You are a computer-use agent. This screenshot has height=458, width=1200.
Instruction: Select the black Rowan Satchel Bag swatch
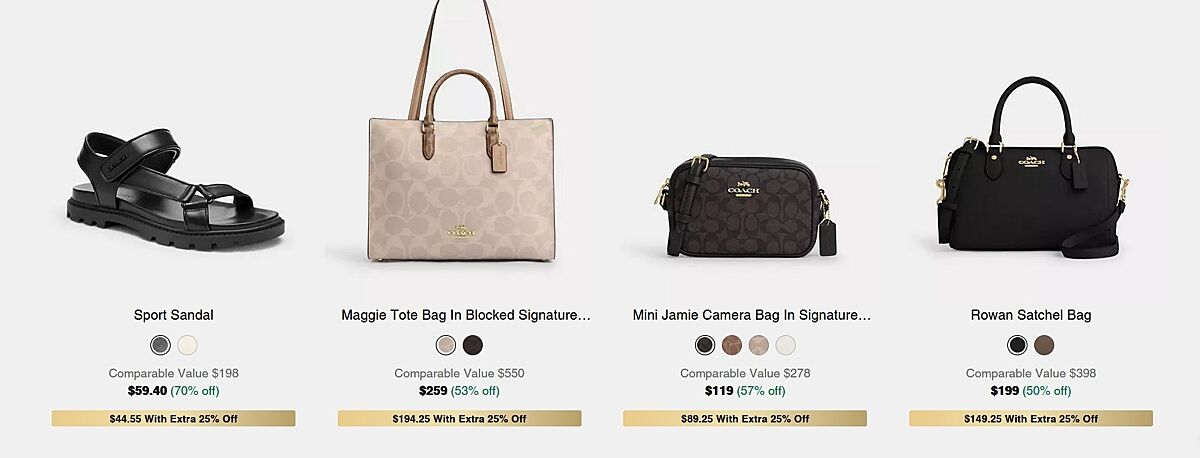[x=1017, y=345]
